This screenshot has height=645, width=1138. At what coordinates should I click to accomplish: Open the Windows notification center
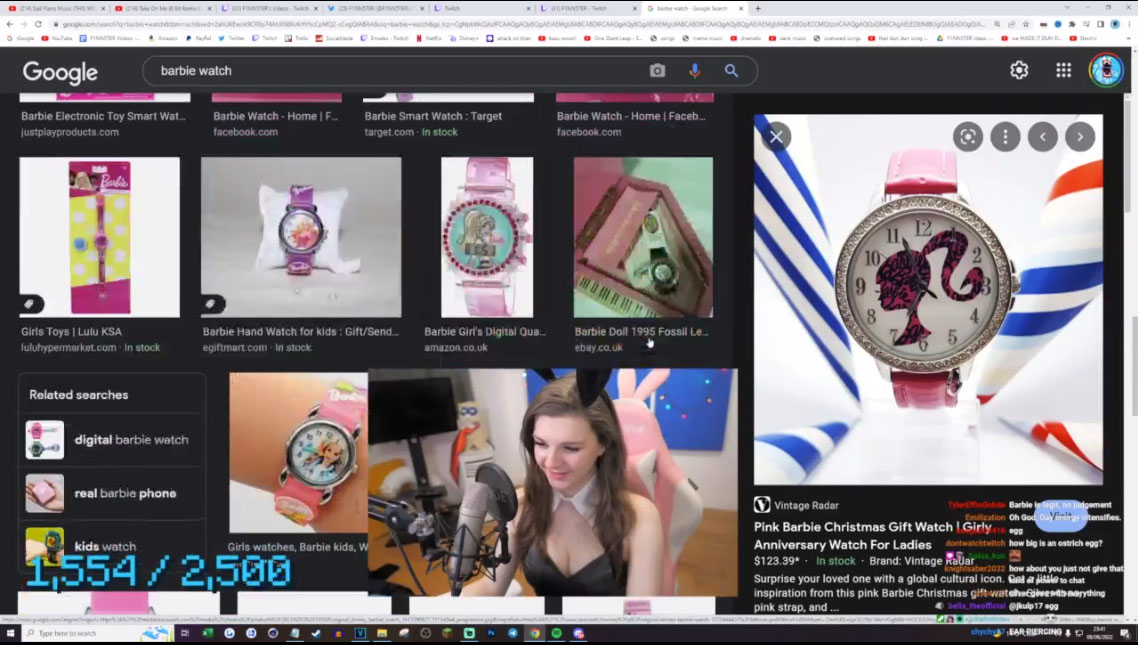click(x=1125, y=633)
